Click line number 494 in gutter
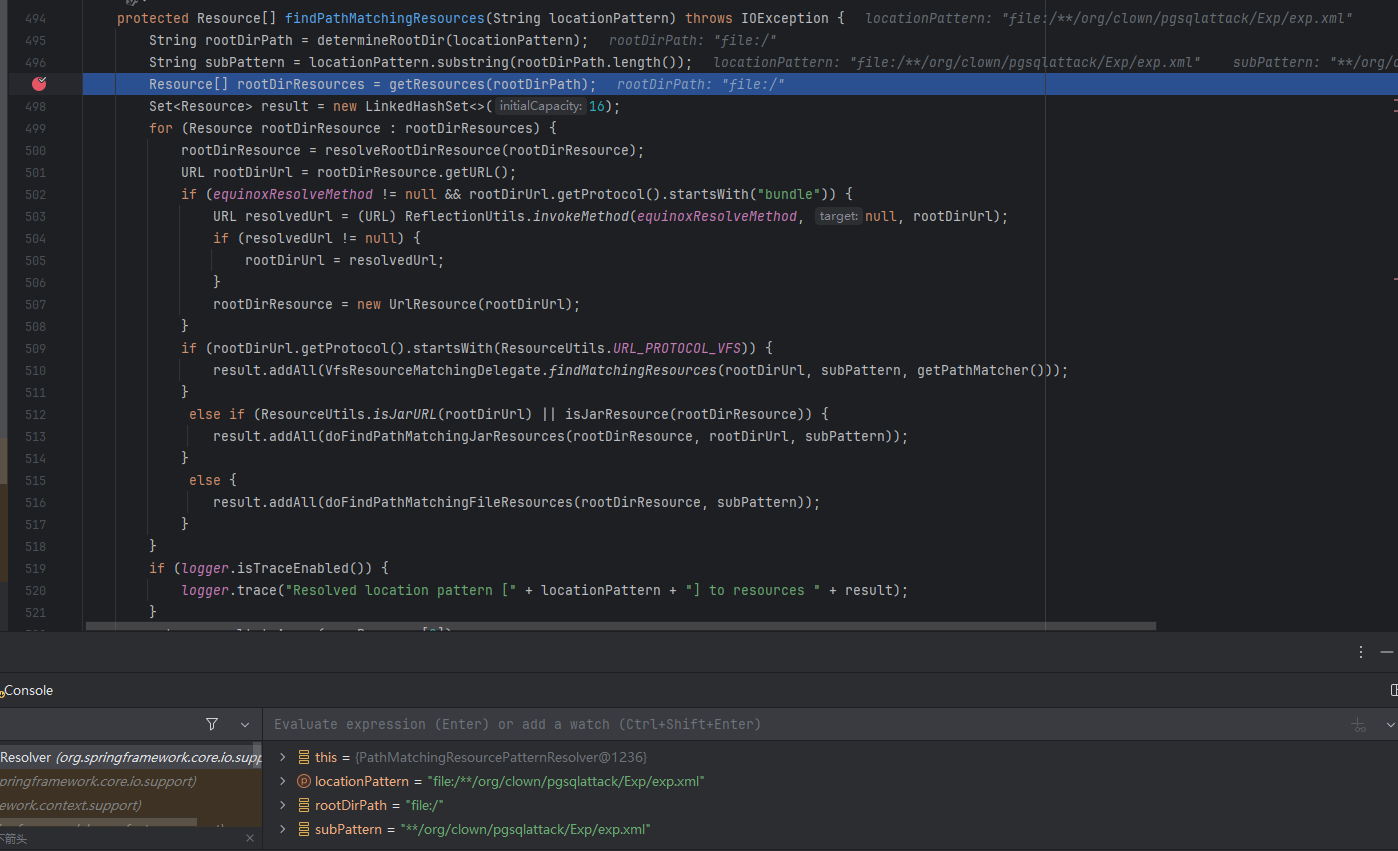The width and height of the screenshot is (1398, 851). tap(35, 18)
